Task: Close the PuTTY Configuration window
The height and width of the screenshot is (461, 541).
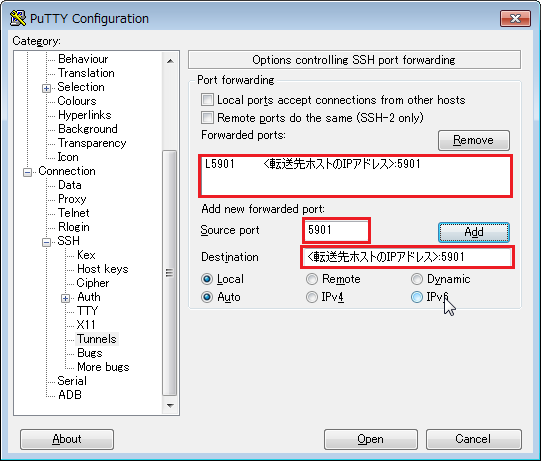Action: pos(515,18)
